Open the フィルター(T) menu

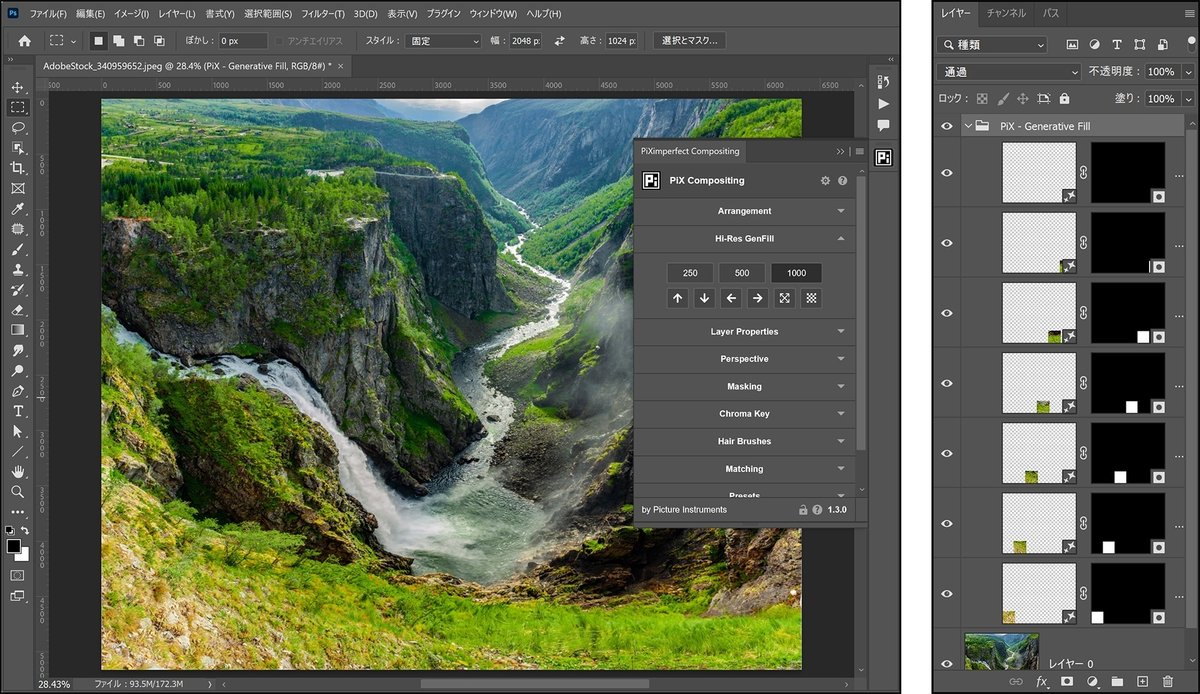(x=322, y=14)
